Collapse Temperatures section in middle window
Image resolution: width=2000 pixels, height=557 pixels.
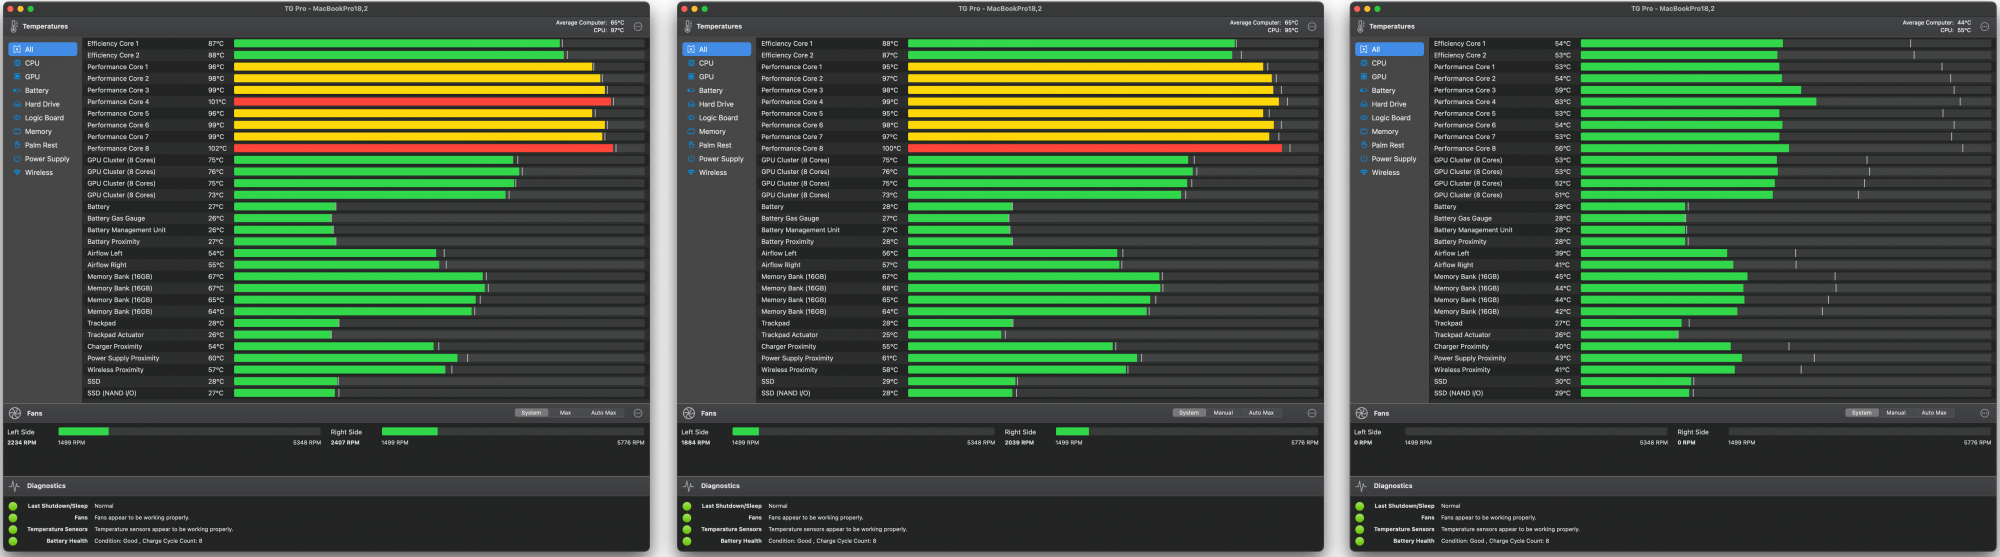tap(1312, 27)
